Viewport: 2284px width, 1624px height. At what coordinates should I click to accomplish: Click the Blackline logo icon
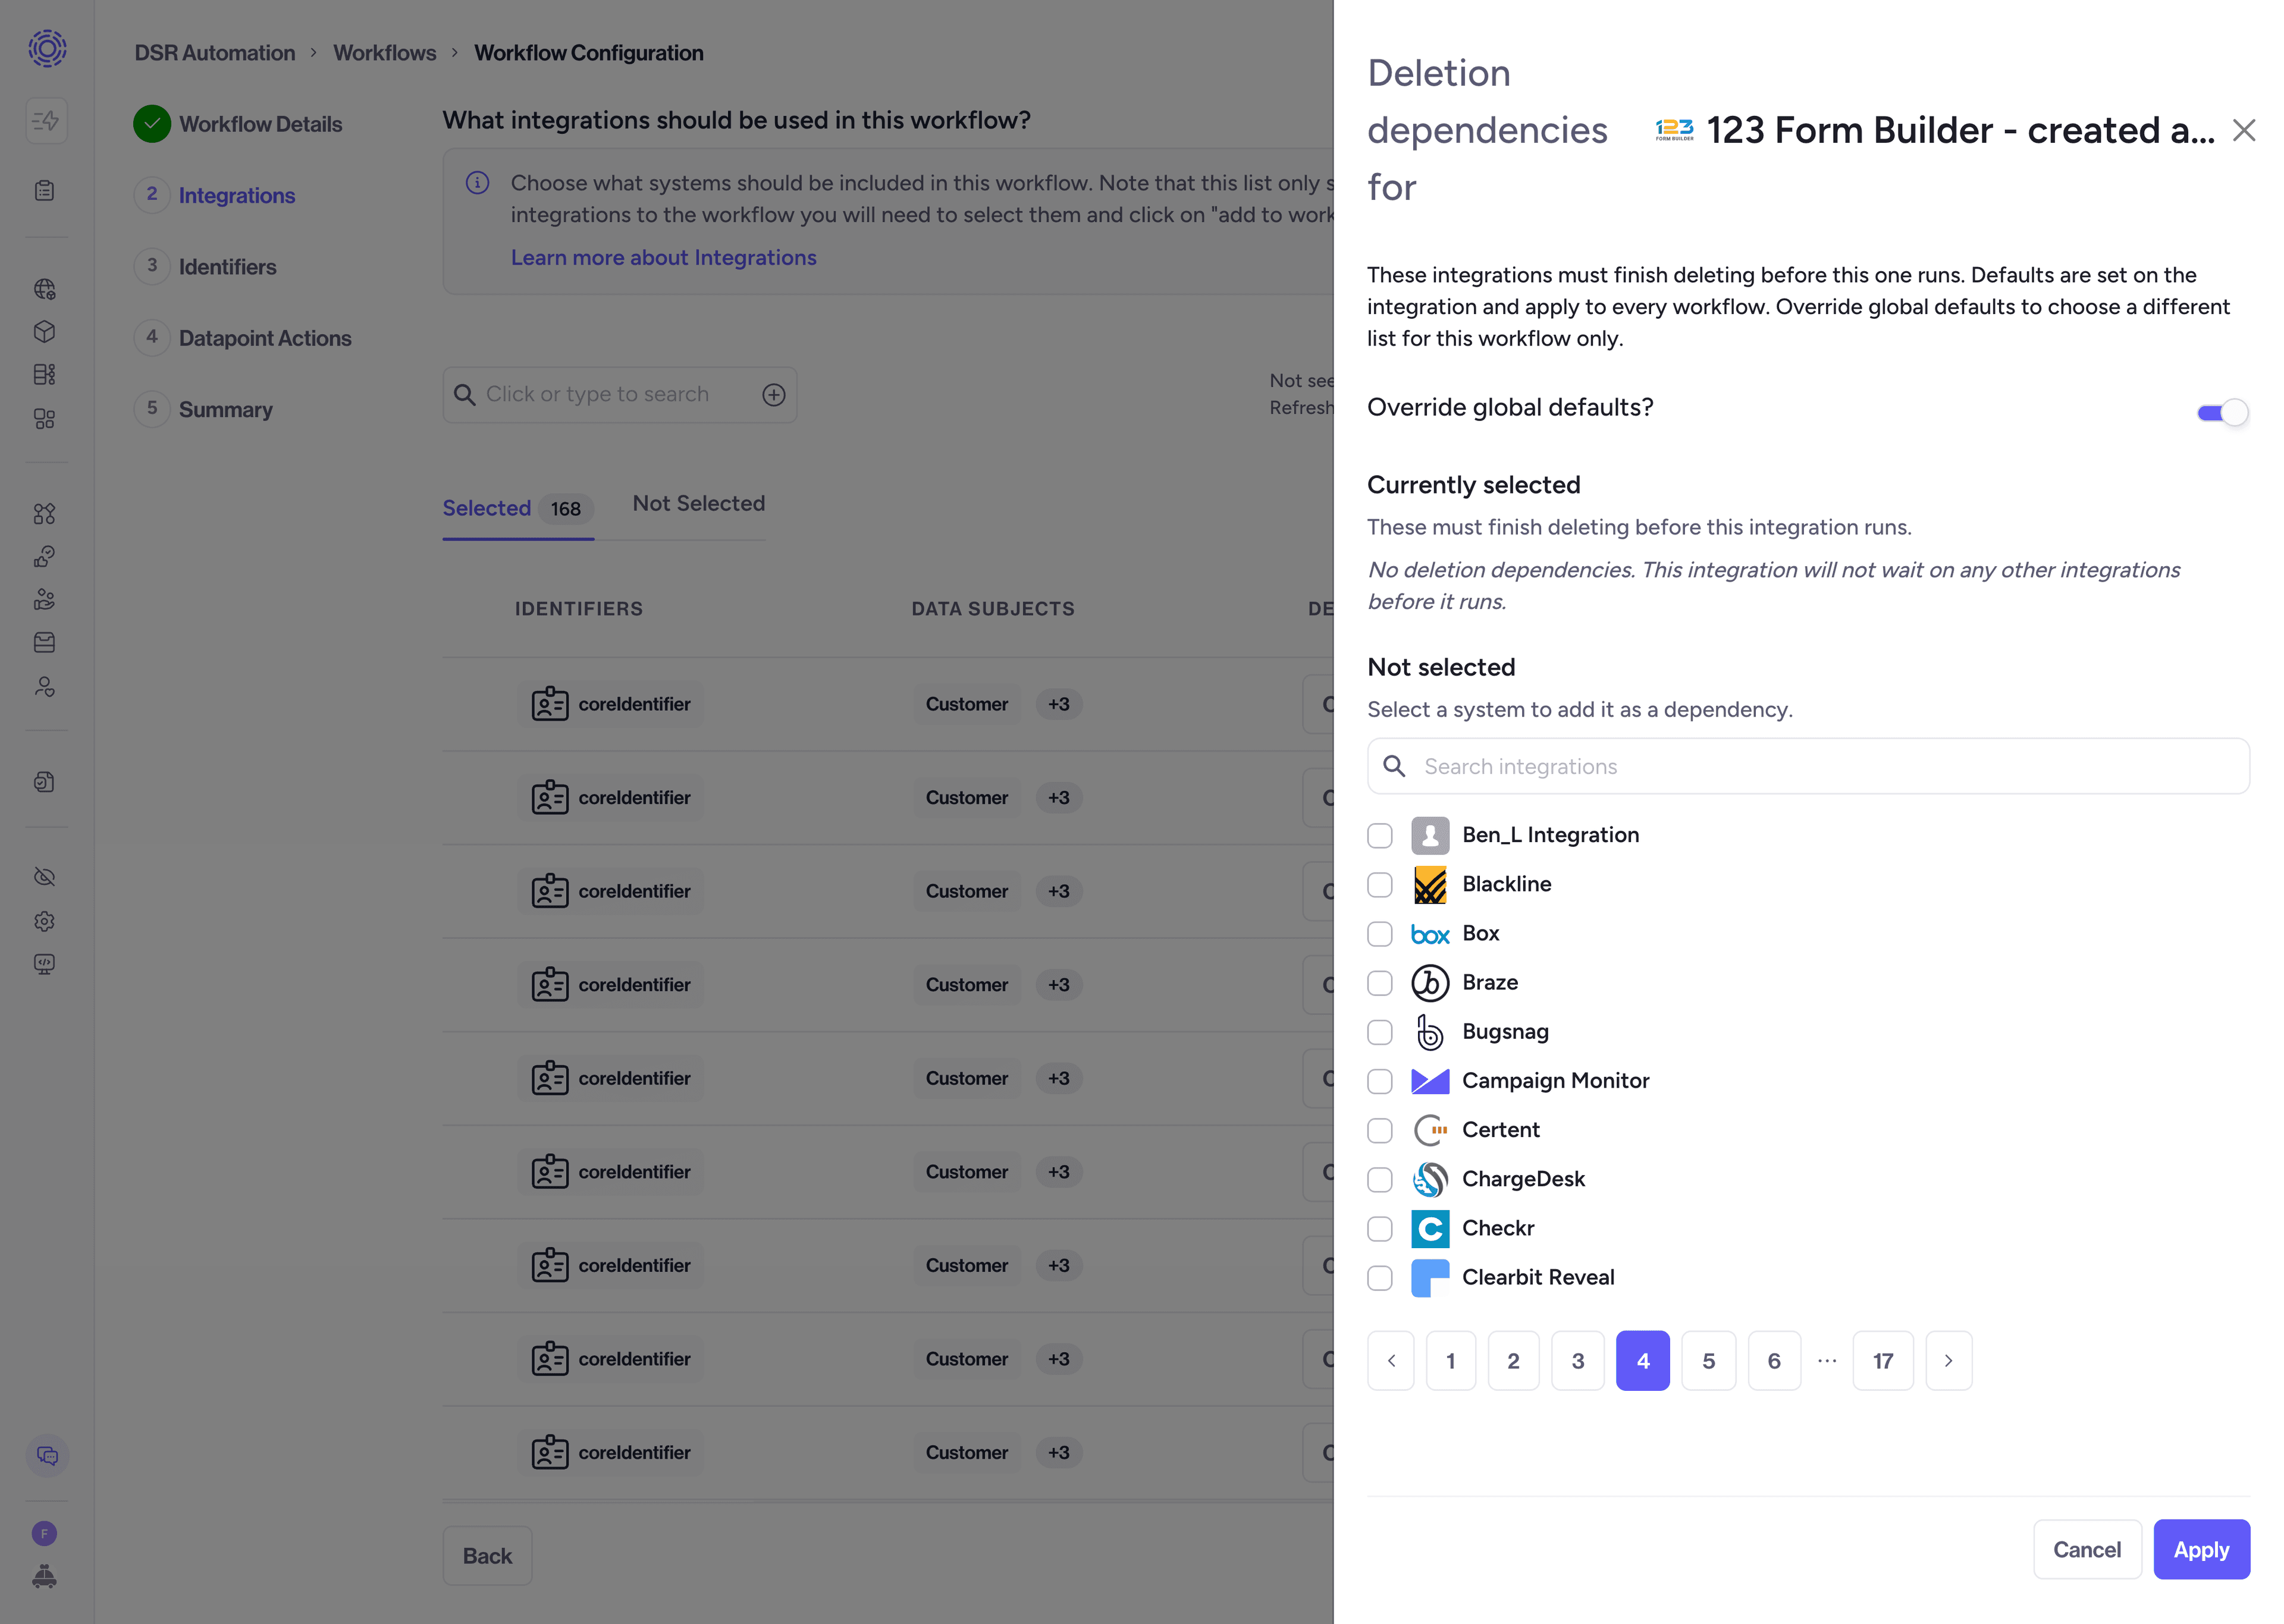point(1430,885)
